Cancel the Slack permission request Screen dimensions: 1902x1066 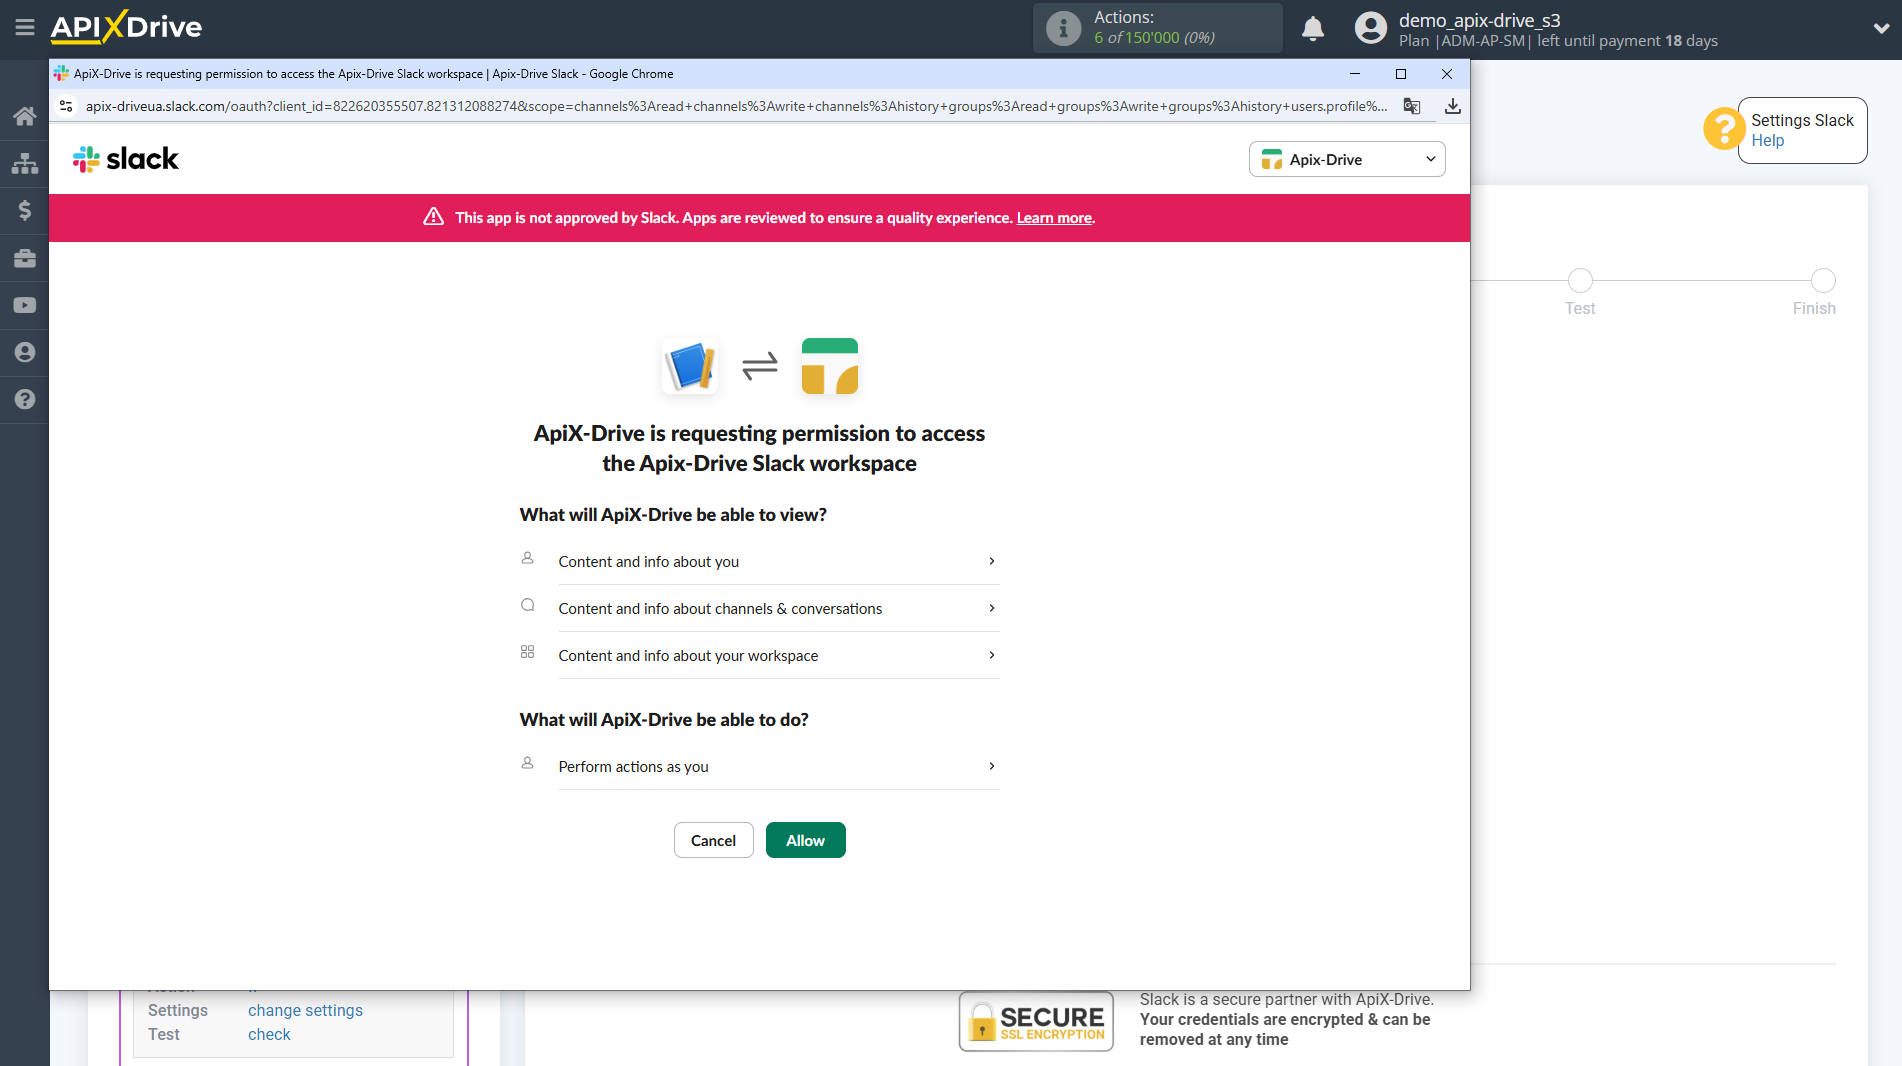tap(713, 840)
